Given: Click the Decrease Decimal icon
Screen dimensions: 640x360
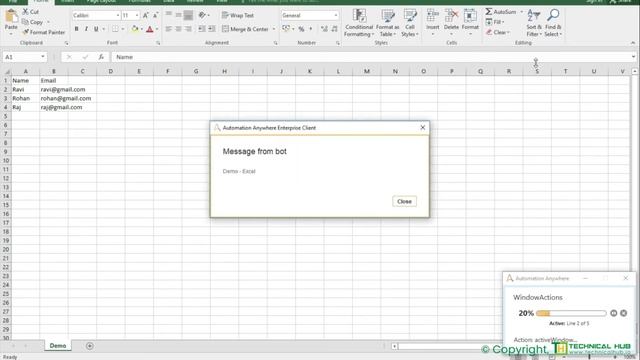Looking at the screenshot, I should 334,29.
